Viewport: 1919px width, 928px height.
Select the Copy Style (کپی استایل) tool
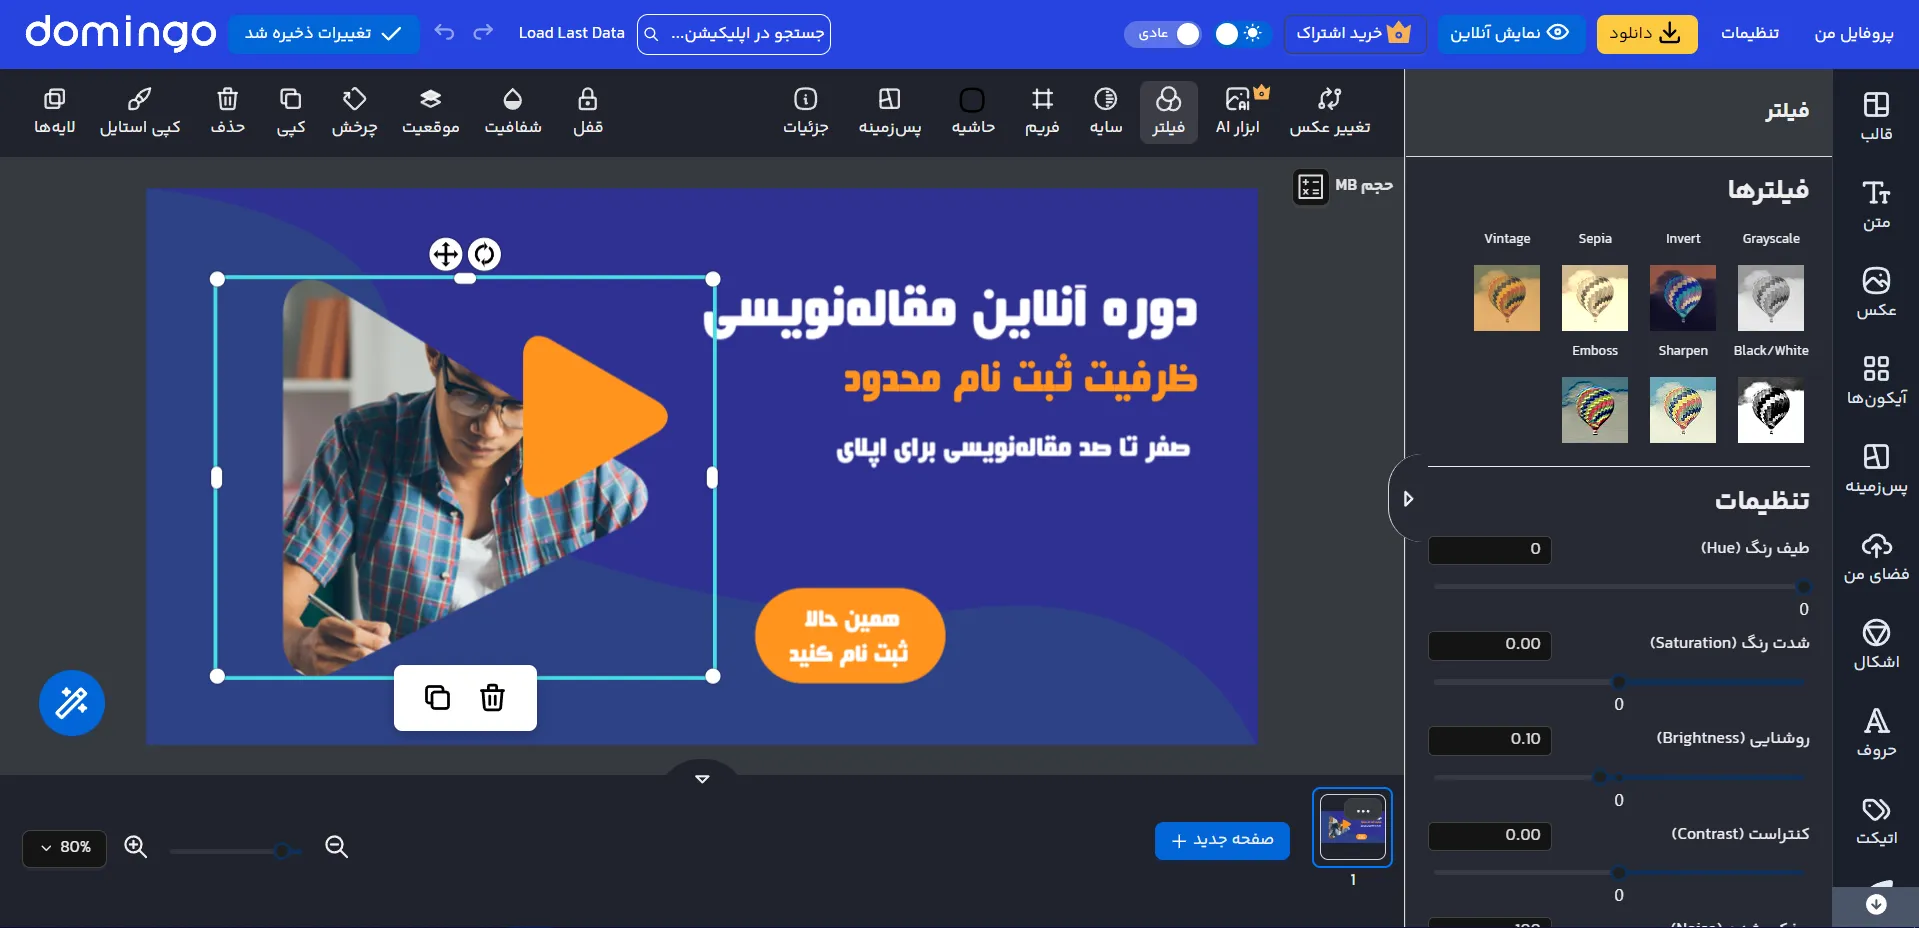click(x=140, y=112)
